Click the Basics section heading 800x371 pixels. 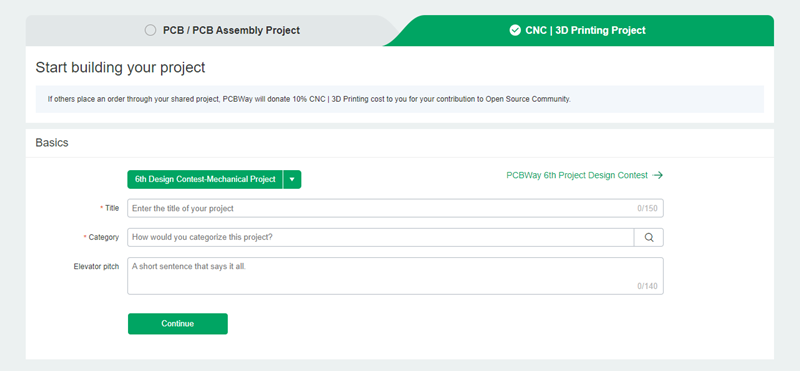52,143
